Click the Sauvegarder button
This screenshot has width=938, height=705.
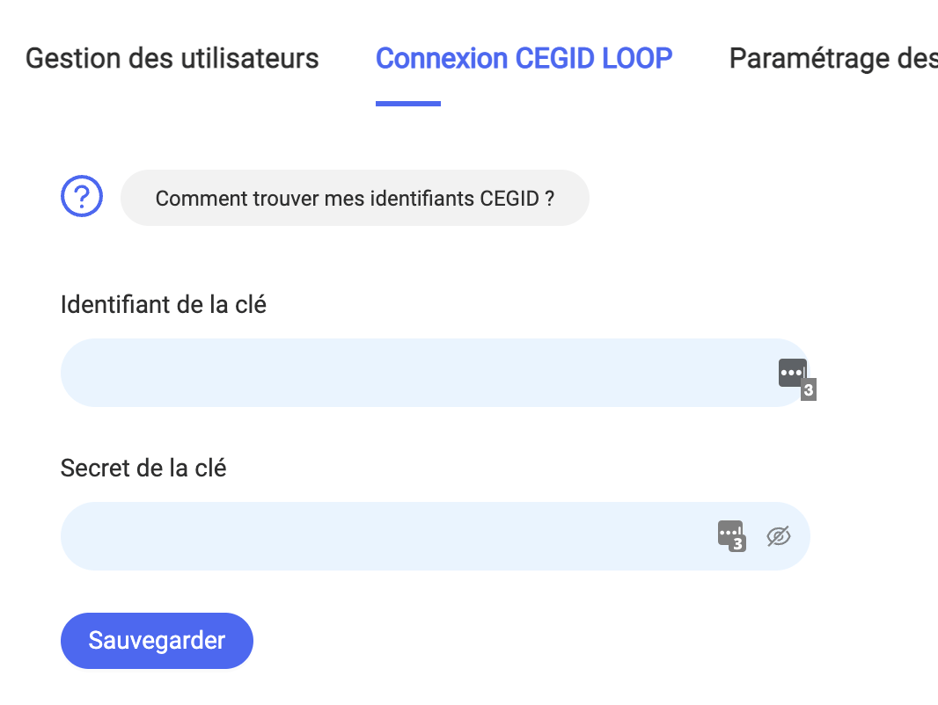tap(156, 640)
